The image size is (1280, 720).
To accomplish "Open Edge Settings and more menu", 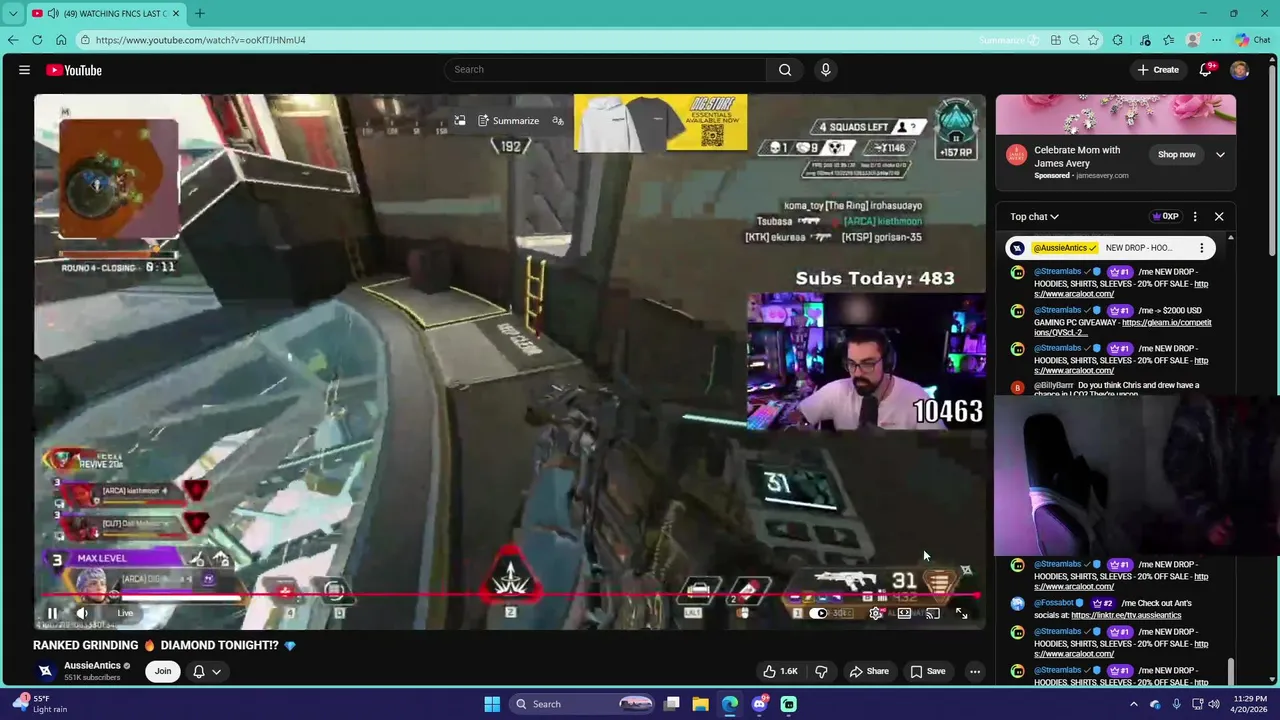I will click(1216, 40).
